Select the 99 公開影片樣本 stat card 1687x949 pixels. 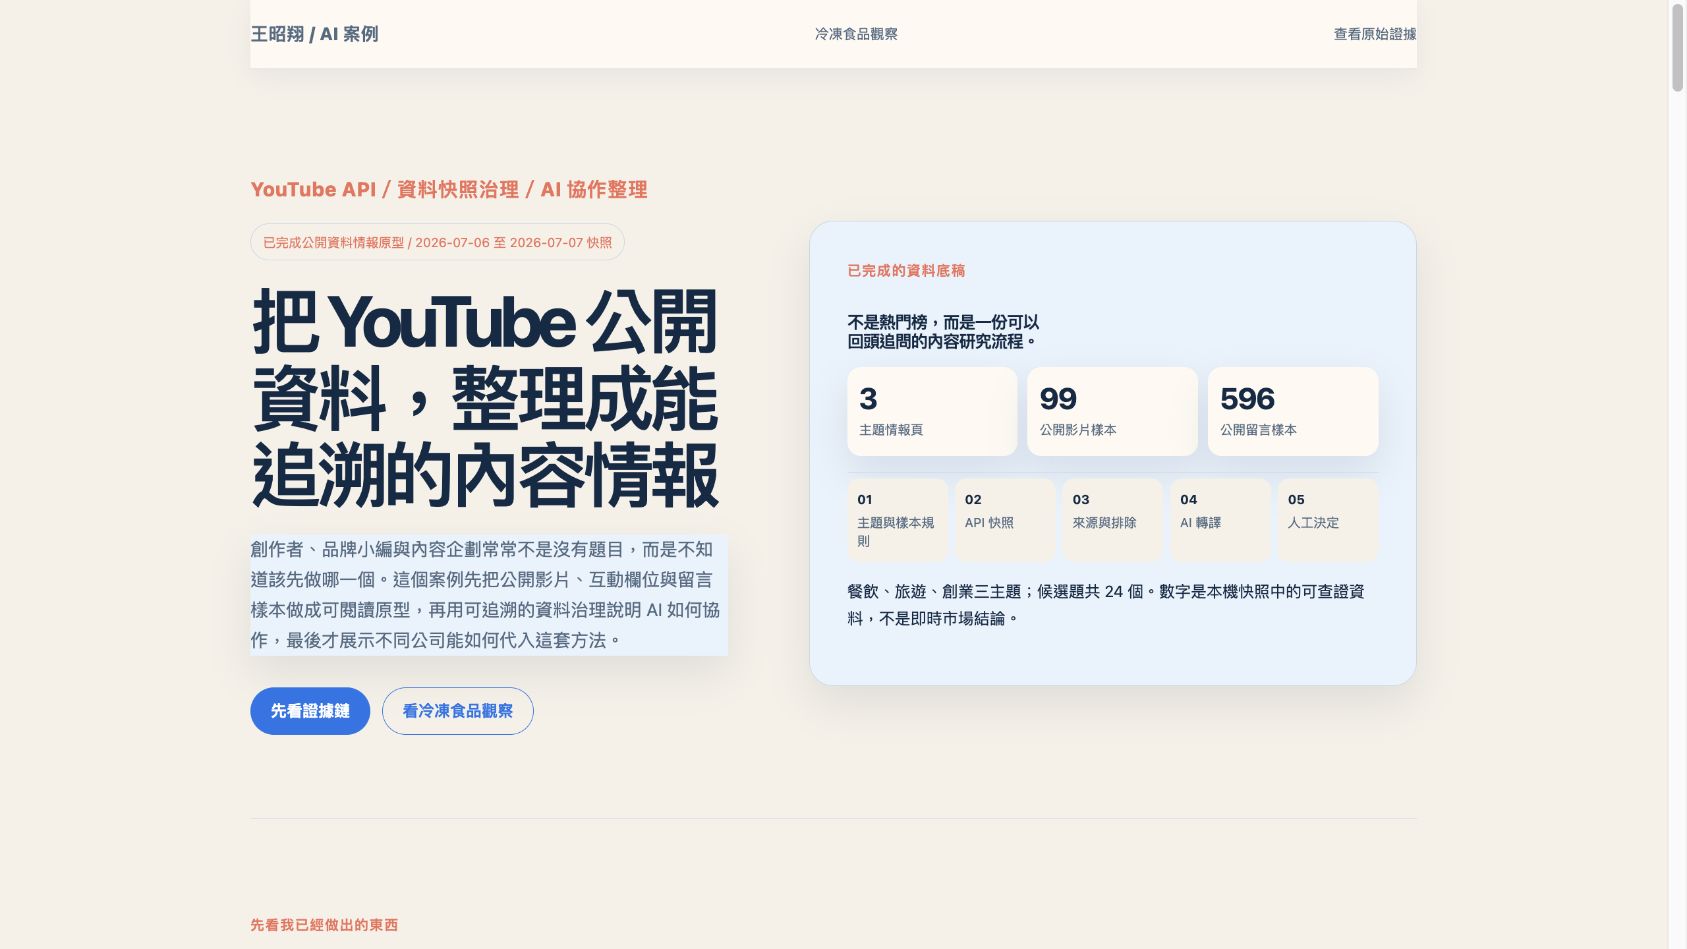1112,411
